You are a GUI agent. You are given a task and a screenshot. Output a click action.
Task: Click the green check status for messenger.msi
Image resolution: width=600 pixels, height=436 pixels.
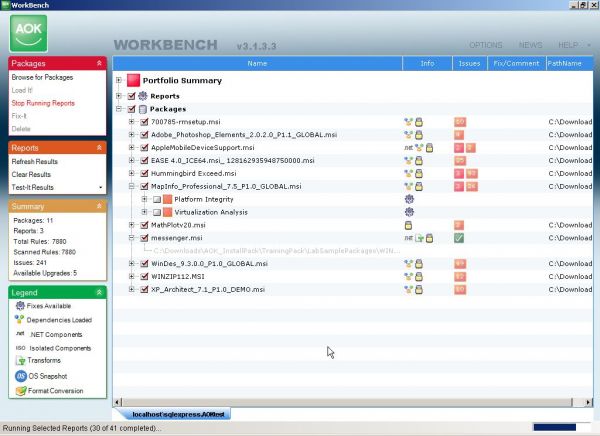click(459, 238)
